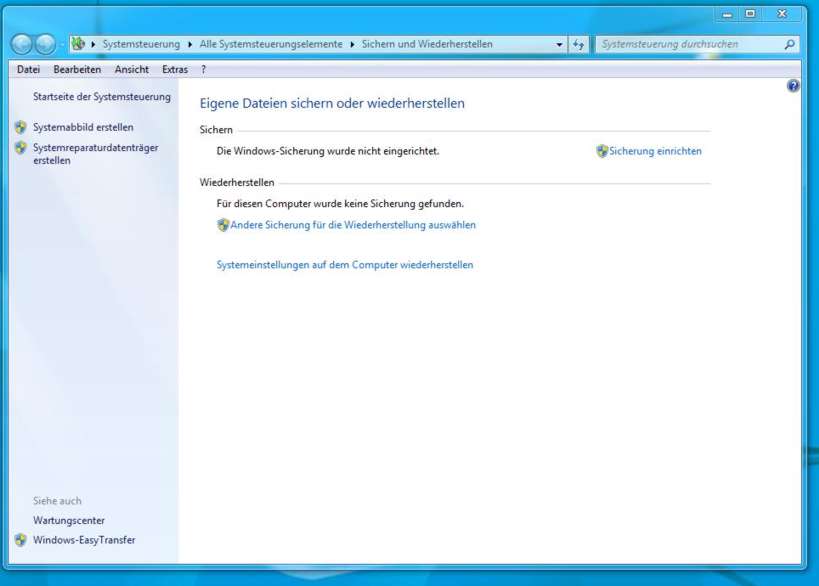
Task: Click the Systemsteuerung breadcrumb
Action: click(x=141, y=44)
